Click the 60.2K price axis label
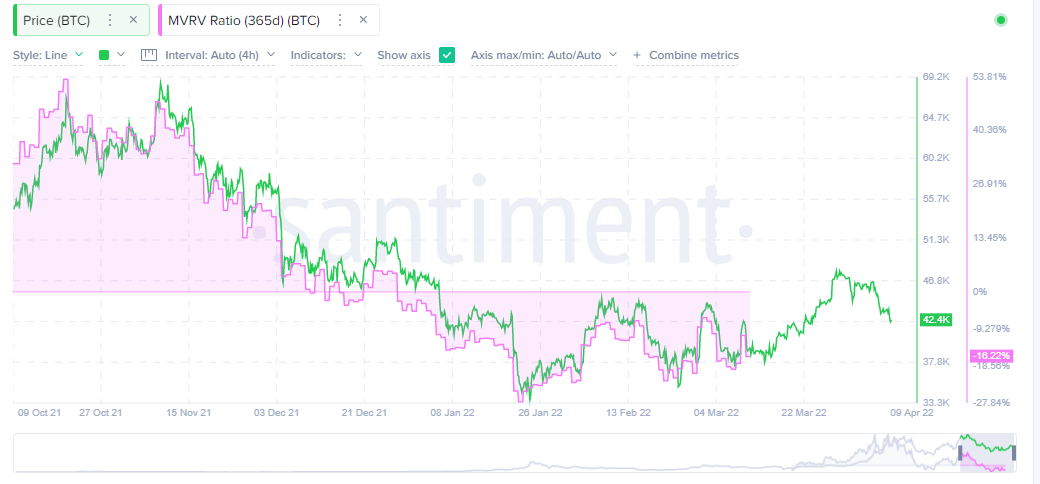Viewport: 1040px width, 484px height. (937, 158)
